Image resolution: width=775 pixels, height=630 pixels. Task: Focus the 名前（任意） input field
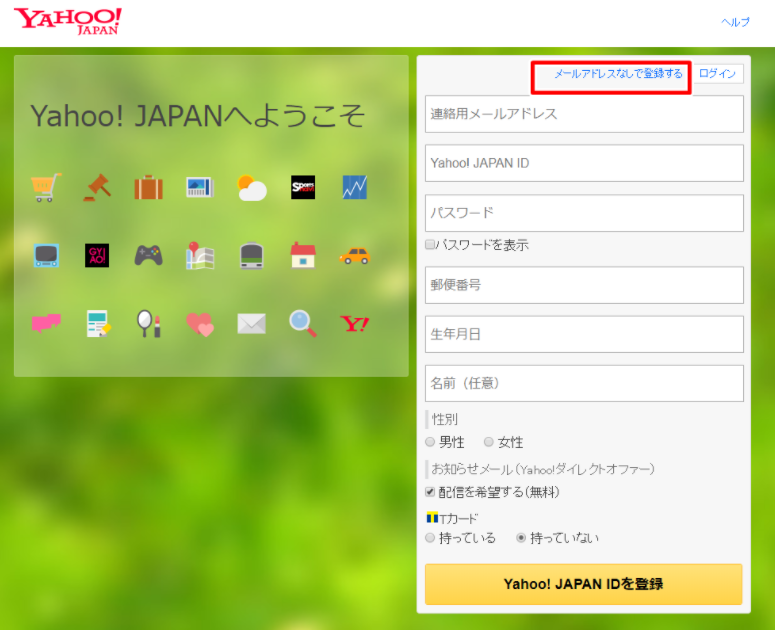584,383
